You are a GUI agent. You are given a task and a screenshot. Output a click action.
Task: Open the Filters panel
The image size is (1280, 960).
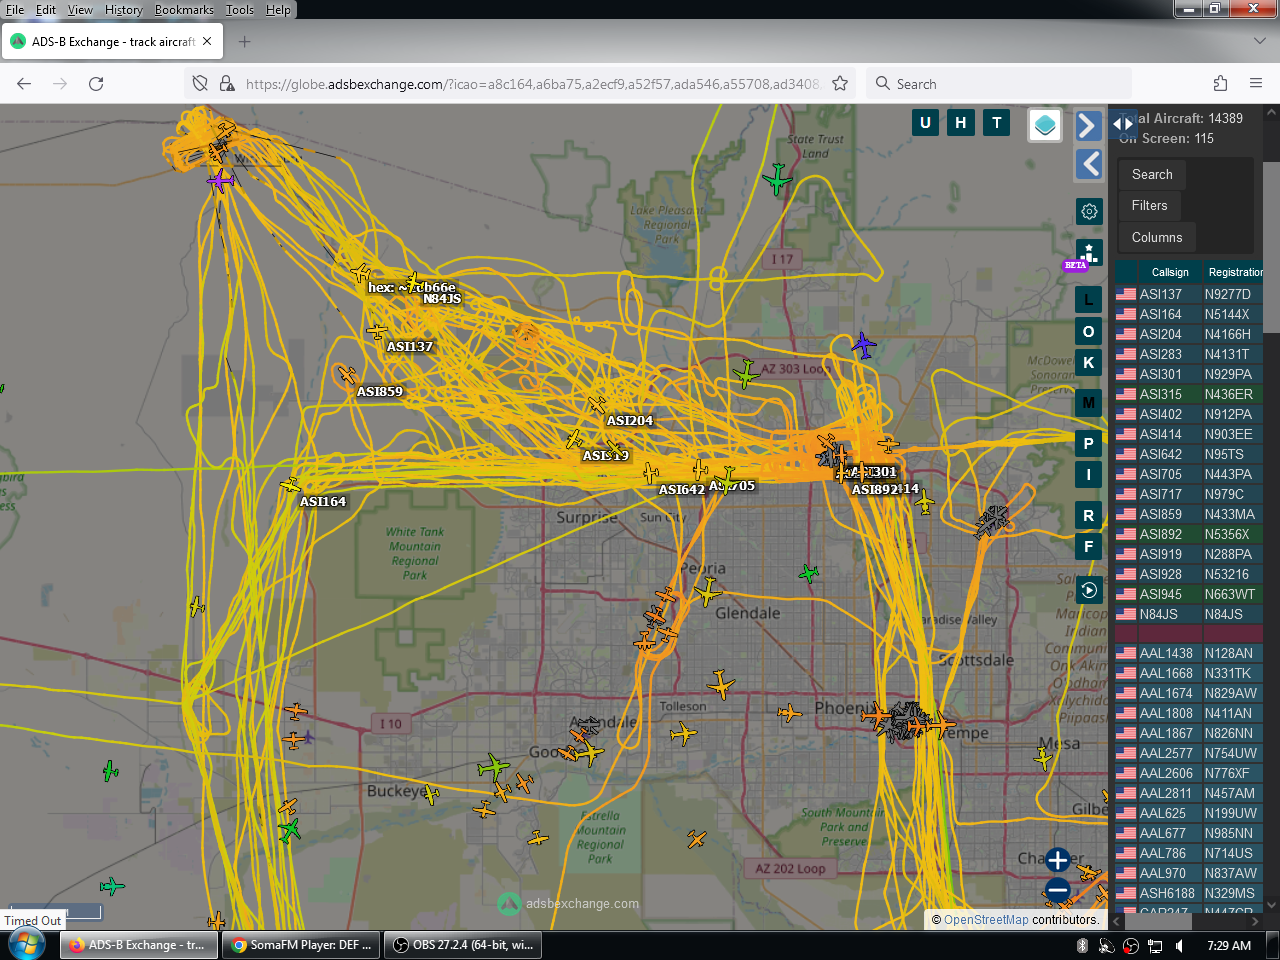(1150, 205)
